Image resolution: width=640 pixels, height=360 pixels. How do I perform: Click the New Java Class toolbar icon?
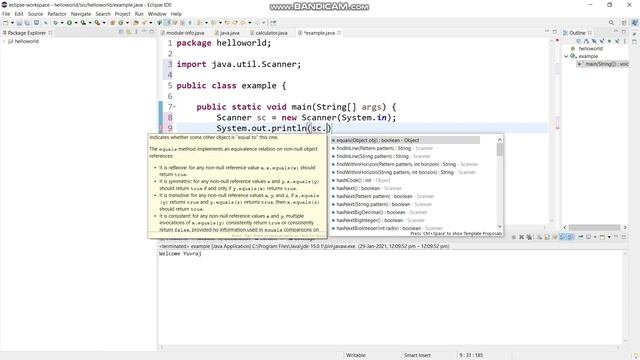coord(120,23)
